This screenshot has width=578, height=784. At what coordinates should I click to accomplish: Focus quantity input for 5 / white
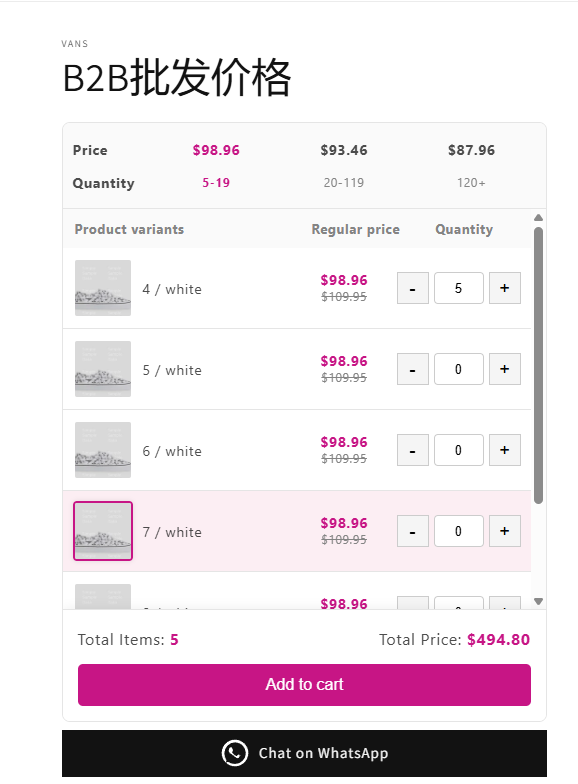[458, 369]
